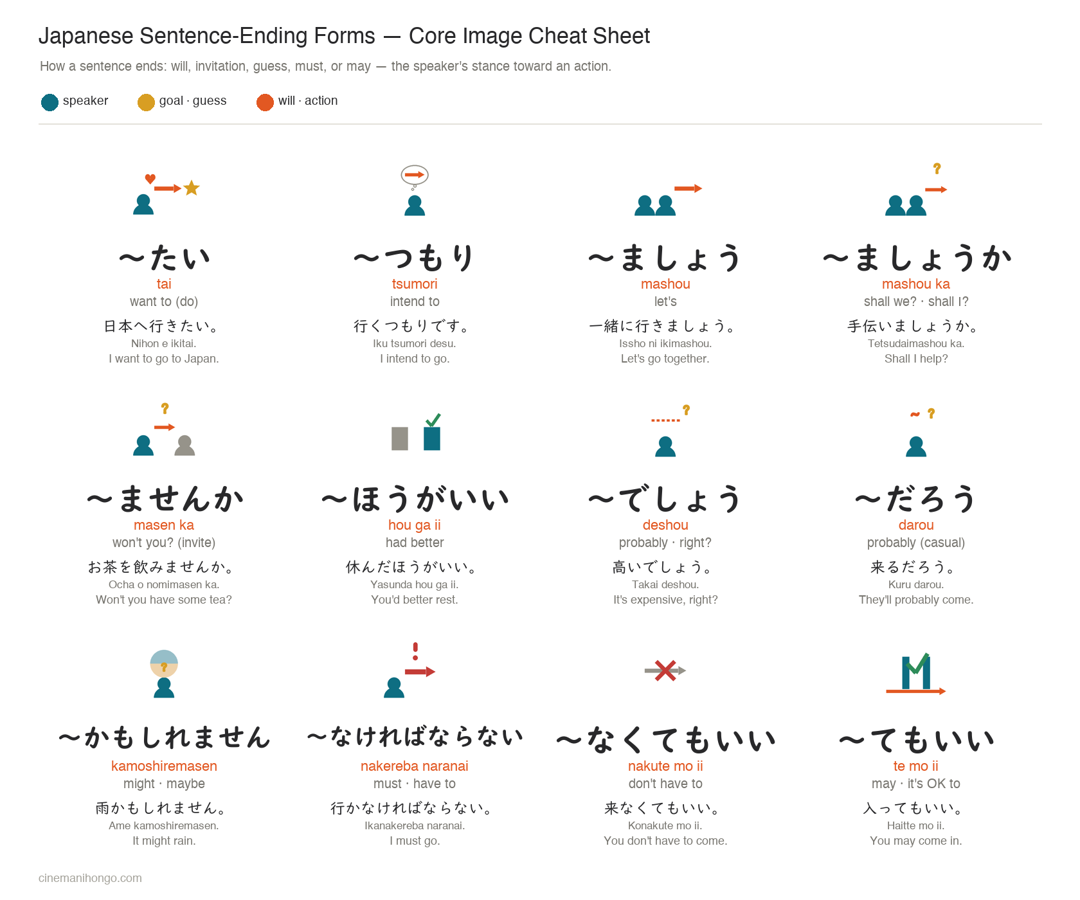Click the example sentence 日本へ行きたい。

162,326
